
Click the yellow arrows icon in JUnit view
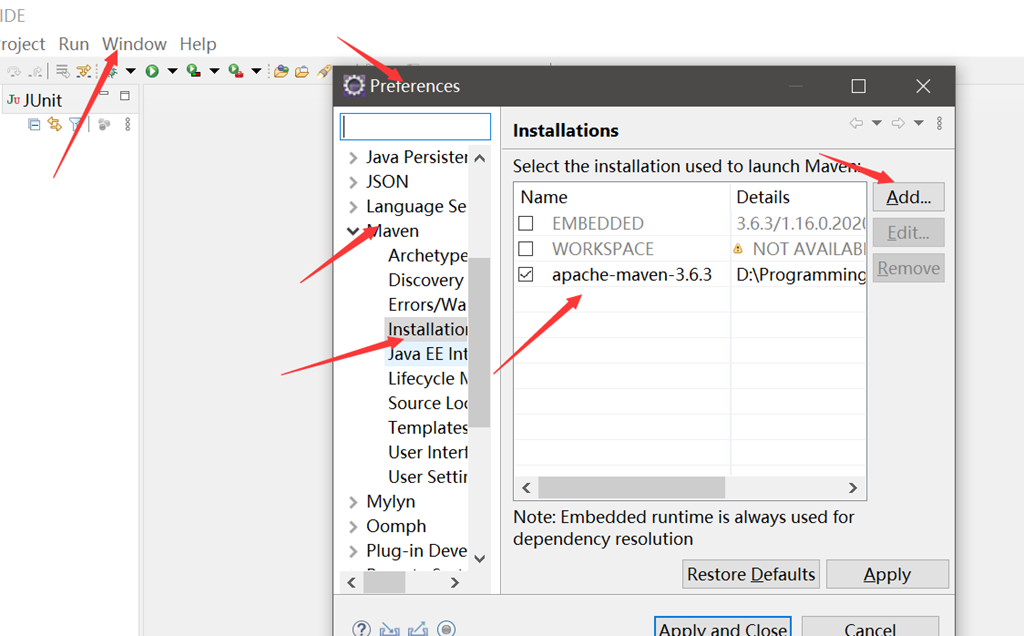[55, 124]
